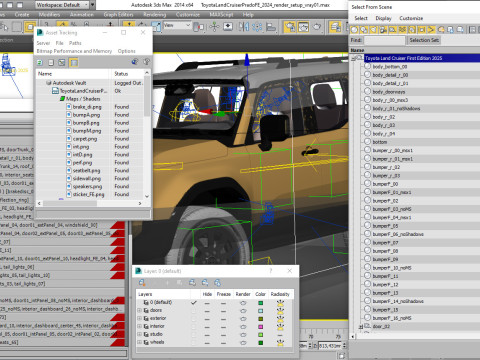
Task: Open MAXScript menu
Action: (x=221, y=15)
